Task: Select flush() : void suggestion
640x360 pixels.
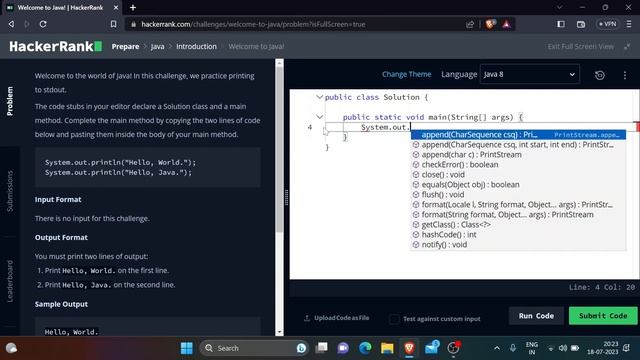Action: click(518, 195)
